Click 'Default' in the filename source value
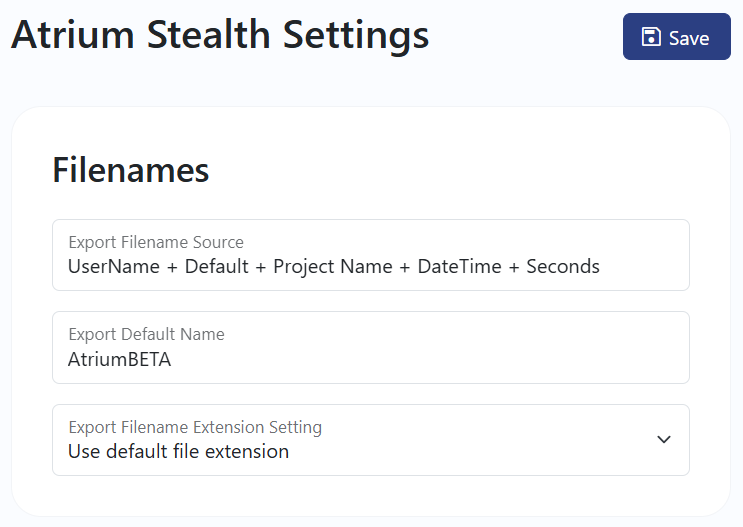 point(216,267)
